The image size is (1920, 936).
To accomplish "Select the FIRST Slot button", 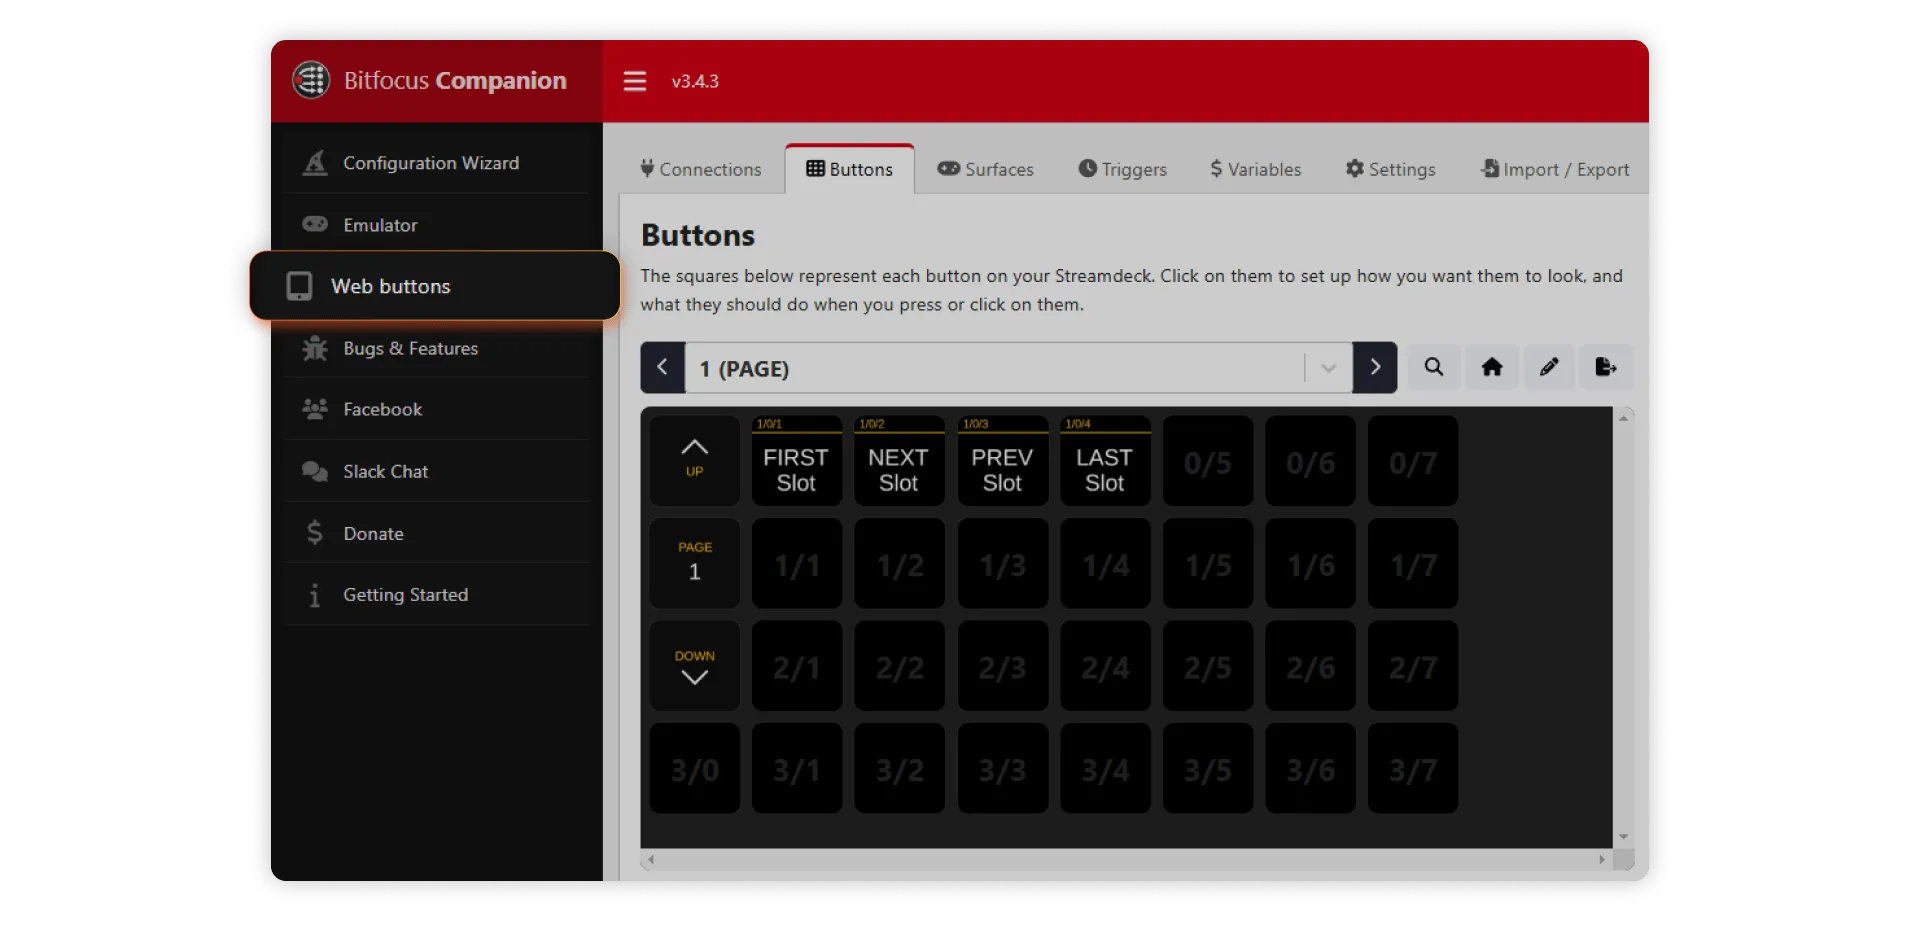I will (x=797, y=460).
